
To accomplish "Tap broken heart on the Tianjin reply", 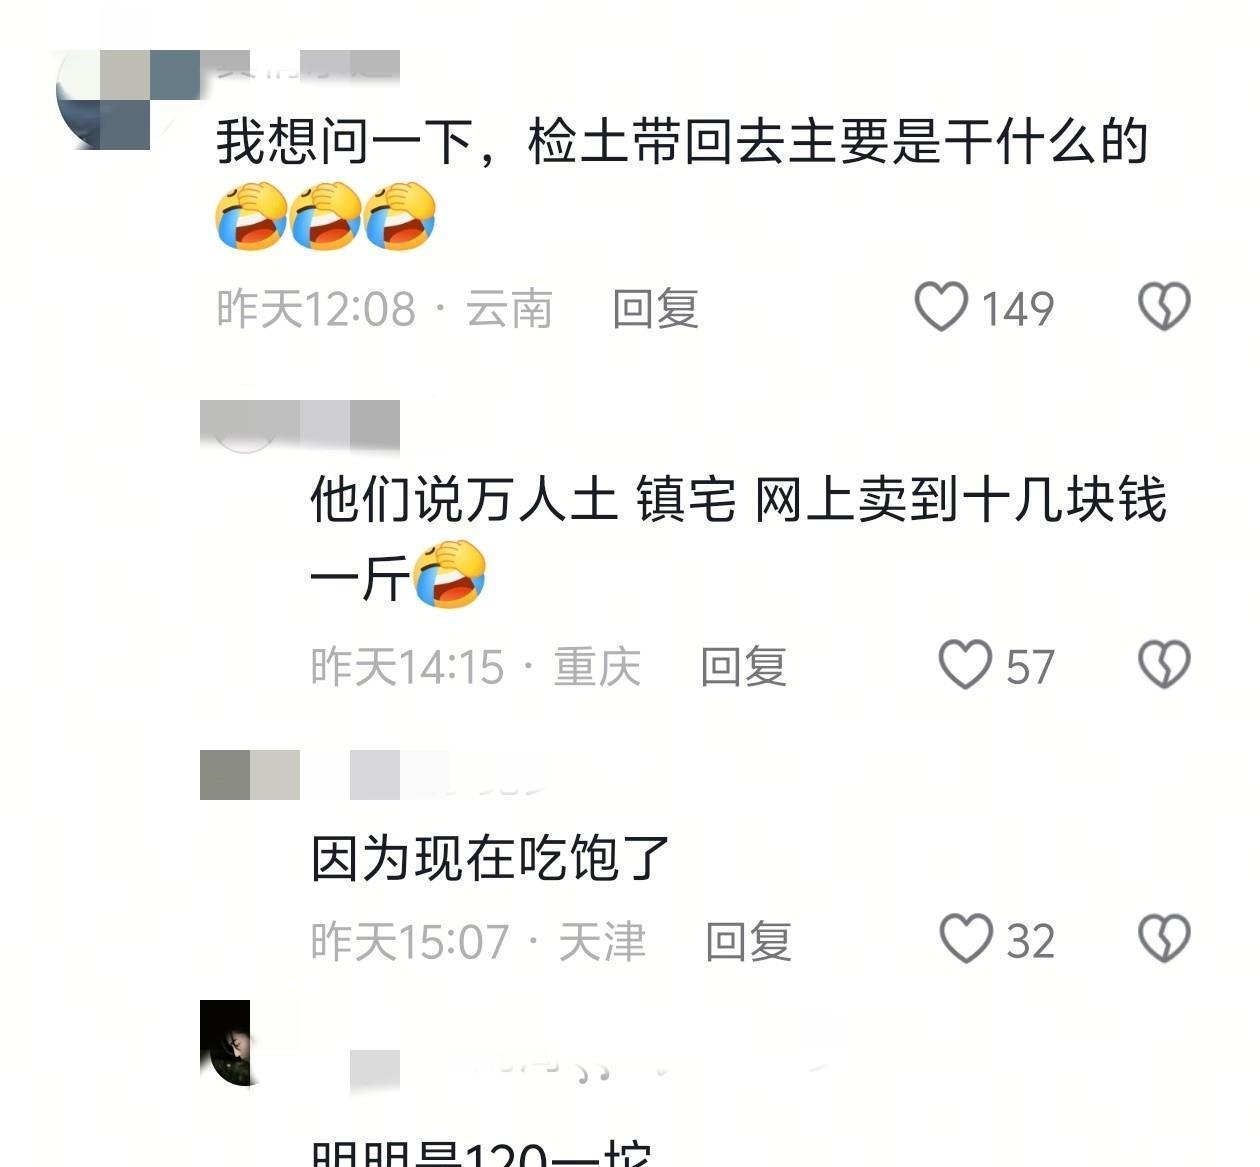I will 1164,939.
